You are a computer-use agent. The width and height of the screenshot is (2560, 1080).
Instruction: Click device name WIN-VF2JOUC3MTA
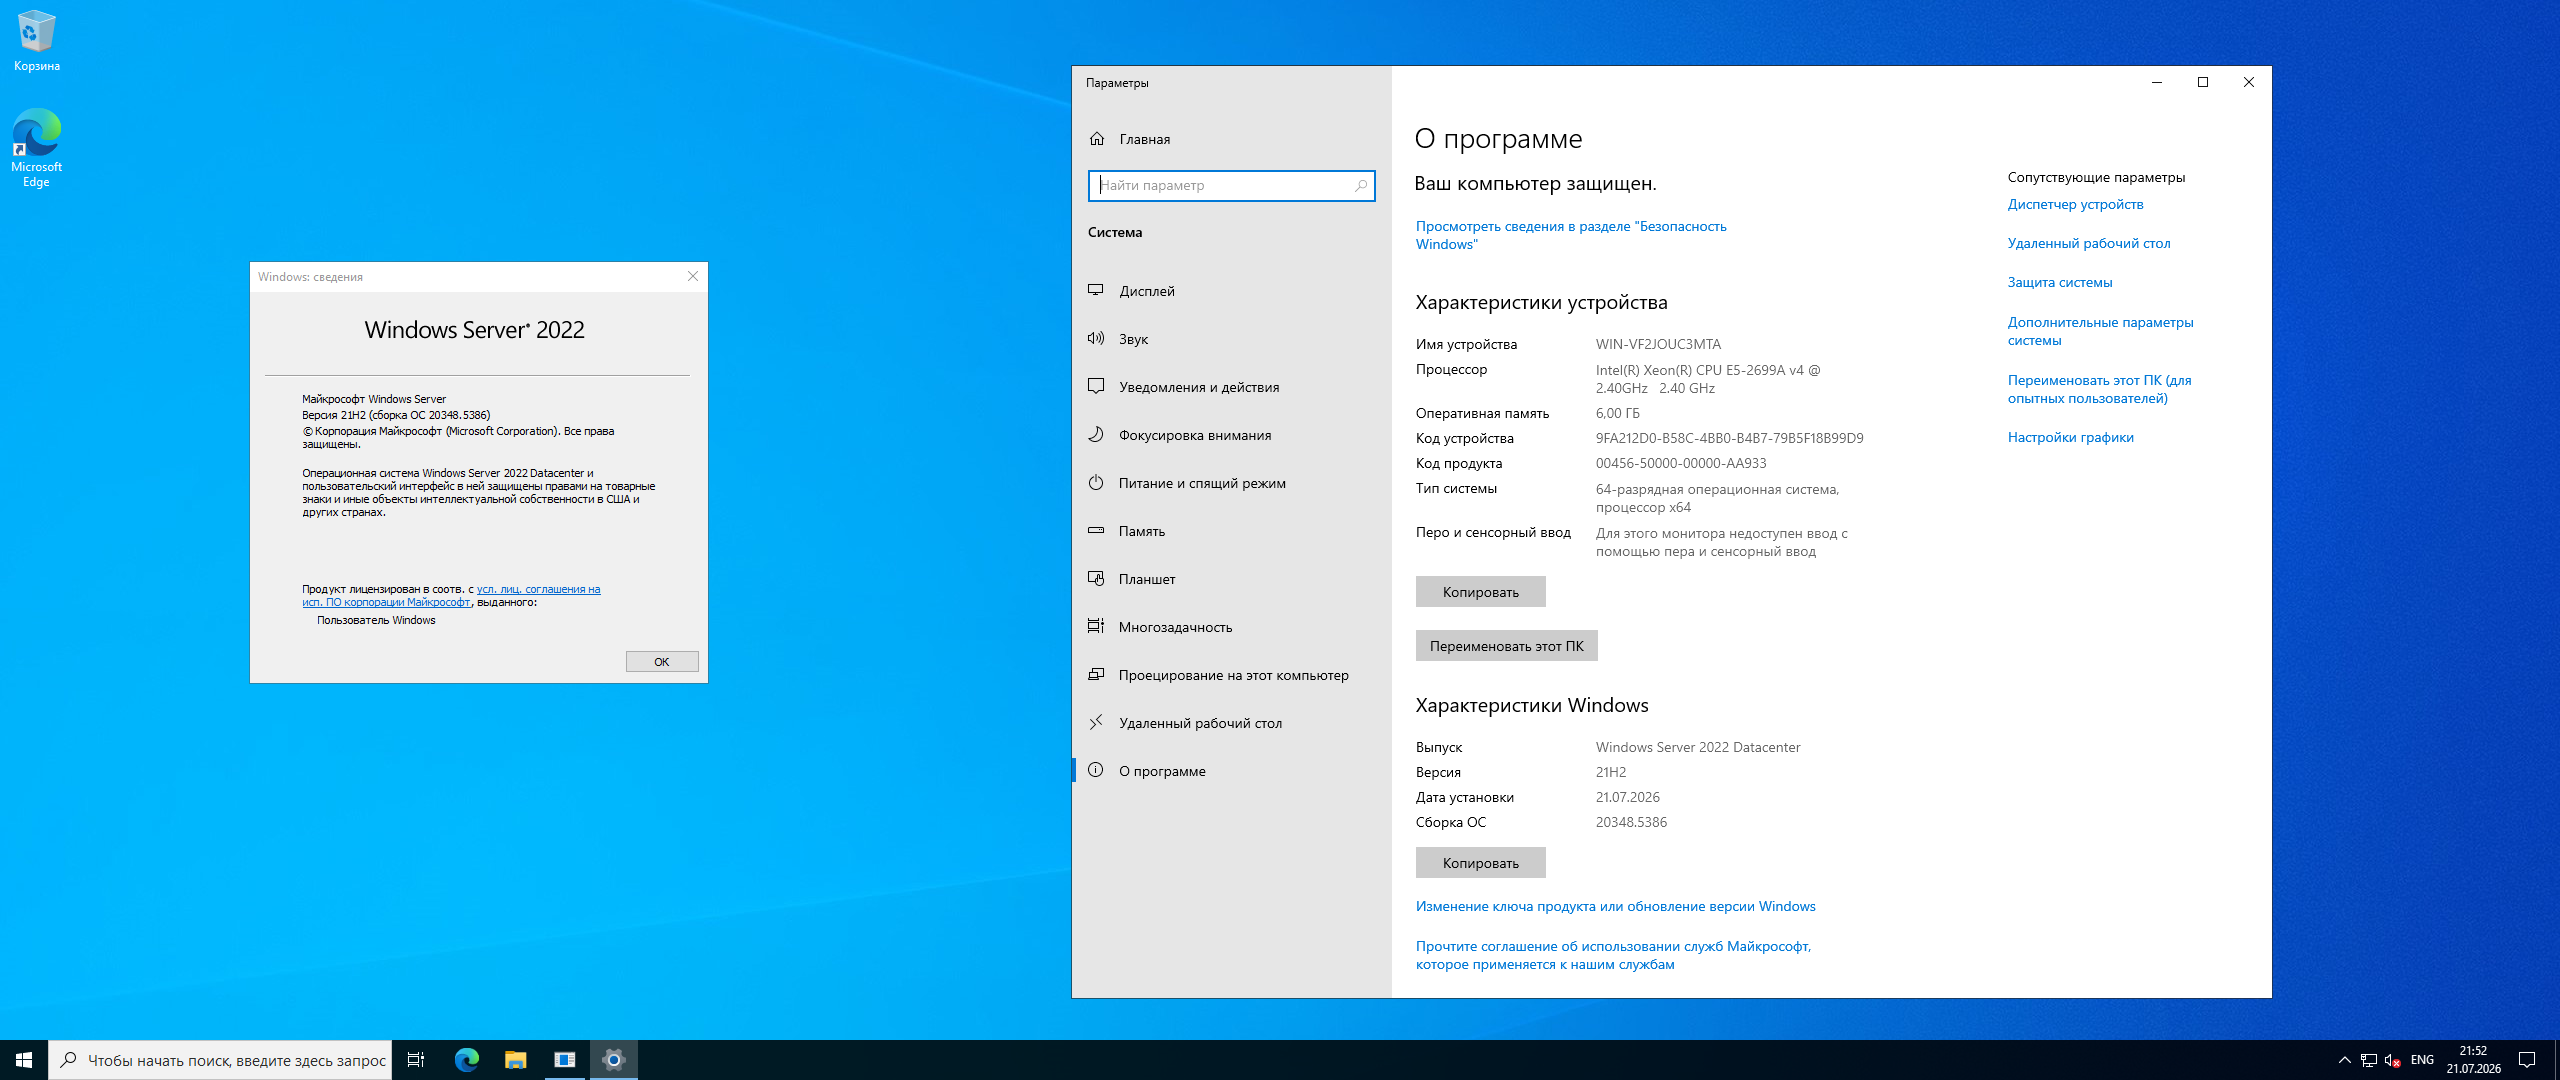1658,344
